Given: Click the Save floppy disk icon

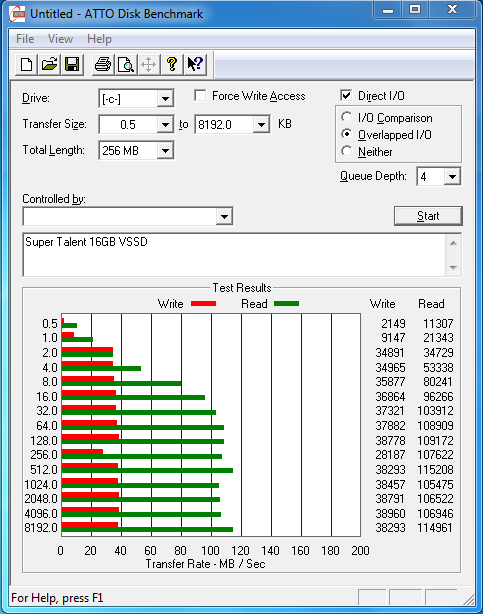Looking at the screenshot, I should [x=72, y=64].
